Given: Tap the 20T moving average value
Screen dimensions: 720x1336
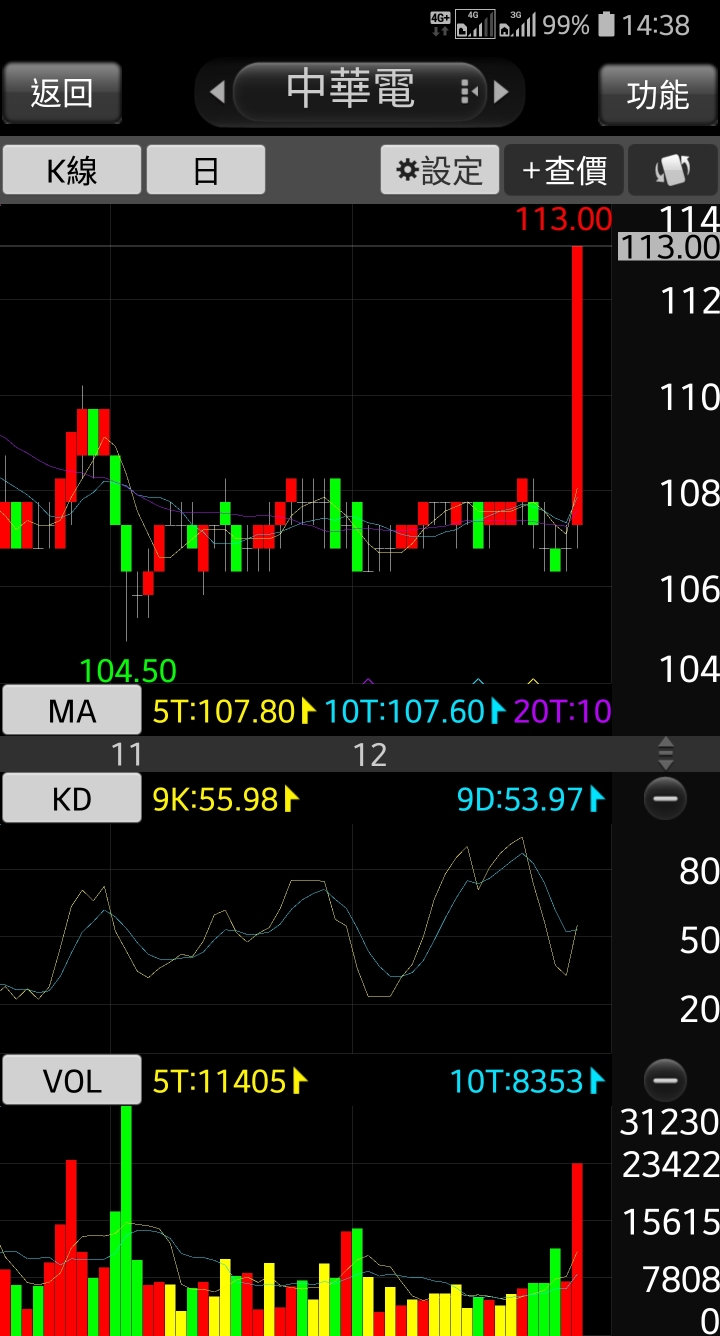Looking at the screenshot, I should pos(562,711).
